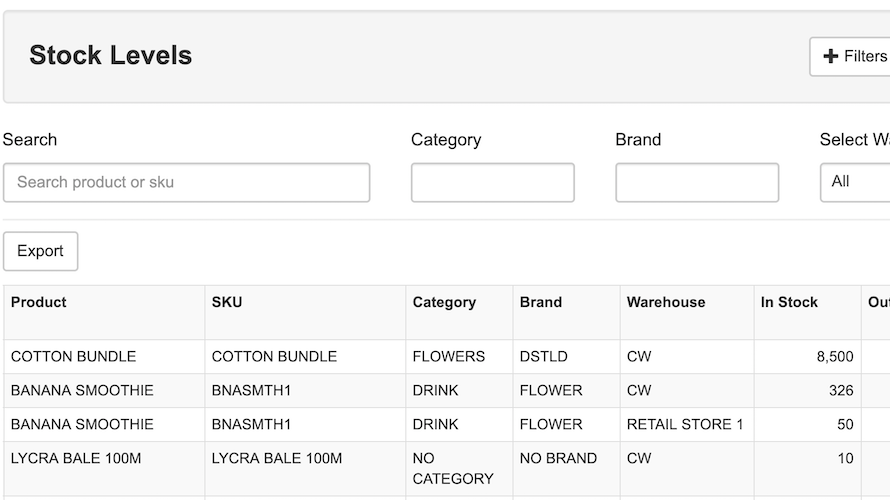The width and height of the screenshot is (890, 500).
Task: Sort by the Product column header
Action: click(39, 302)
